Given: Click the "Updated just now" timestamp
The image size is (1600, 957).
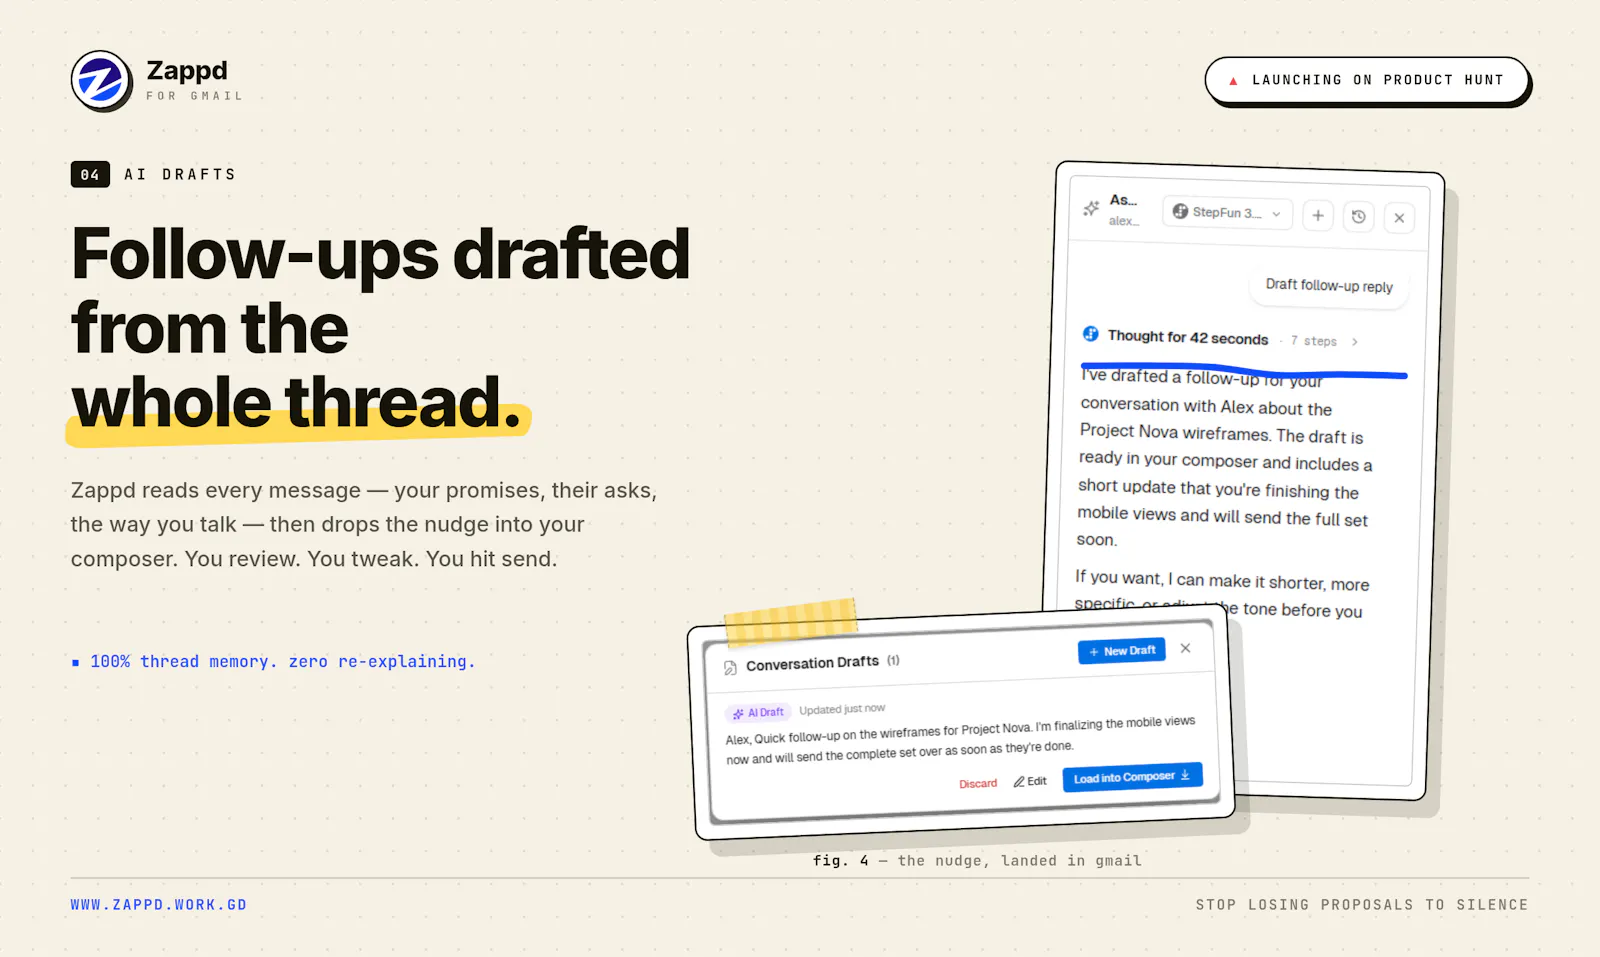Looking at the screenshot, I should tap(842, 709).
